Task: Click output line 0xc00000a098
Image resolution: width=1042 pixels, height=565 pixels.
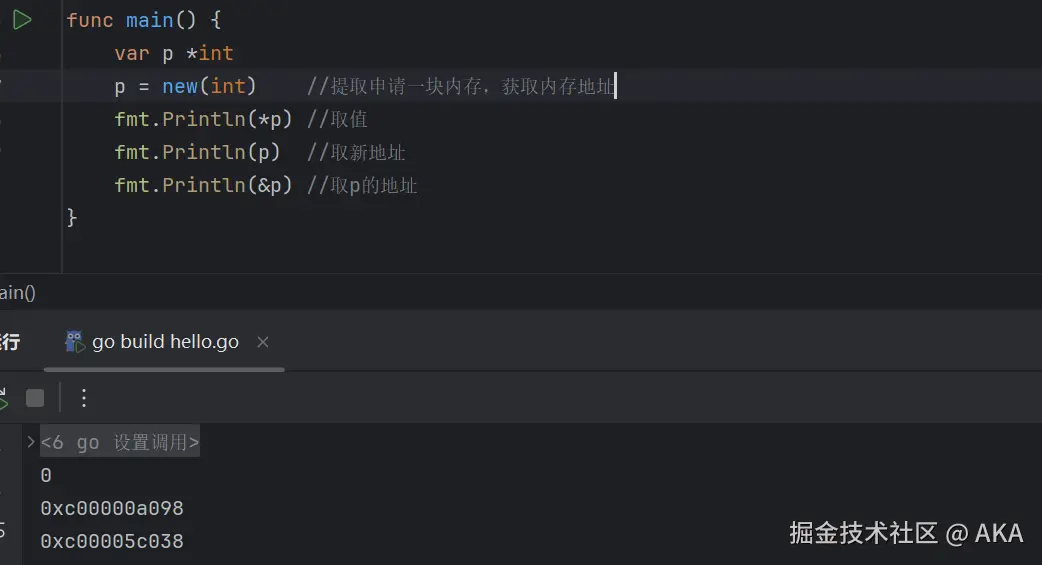Action: point(112,508)
